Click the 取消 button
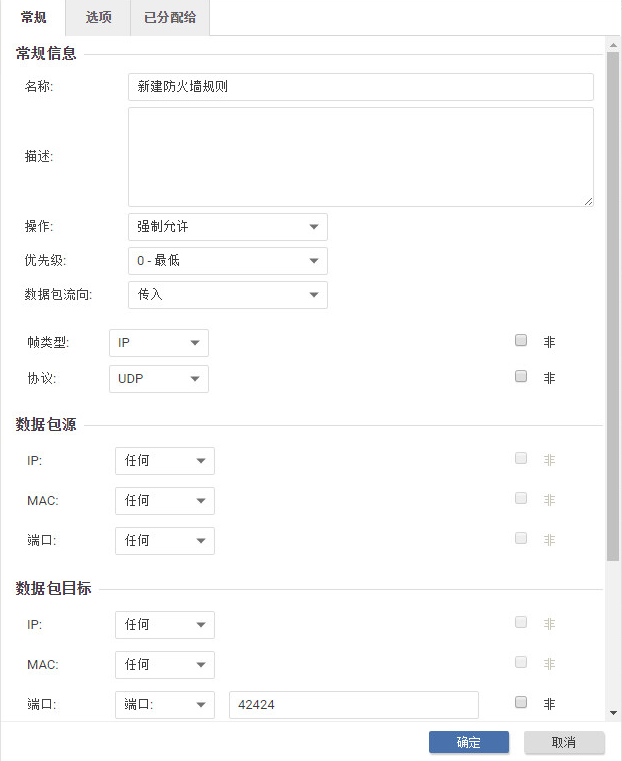622x761 pixels. [564, 742]
